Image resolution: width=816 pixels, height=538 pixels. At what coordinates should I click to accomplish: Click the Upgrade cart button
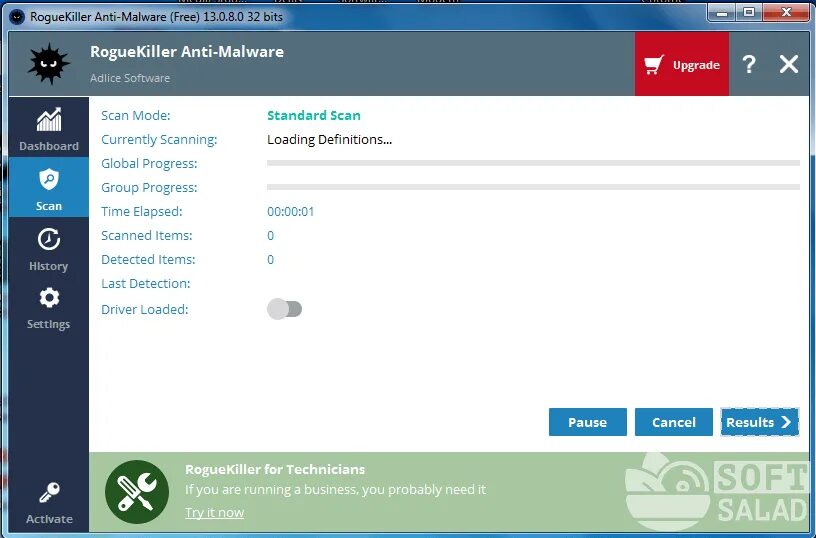pyautogui.click(x=682, y=65)
